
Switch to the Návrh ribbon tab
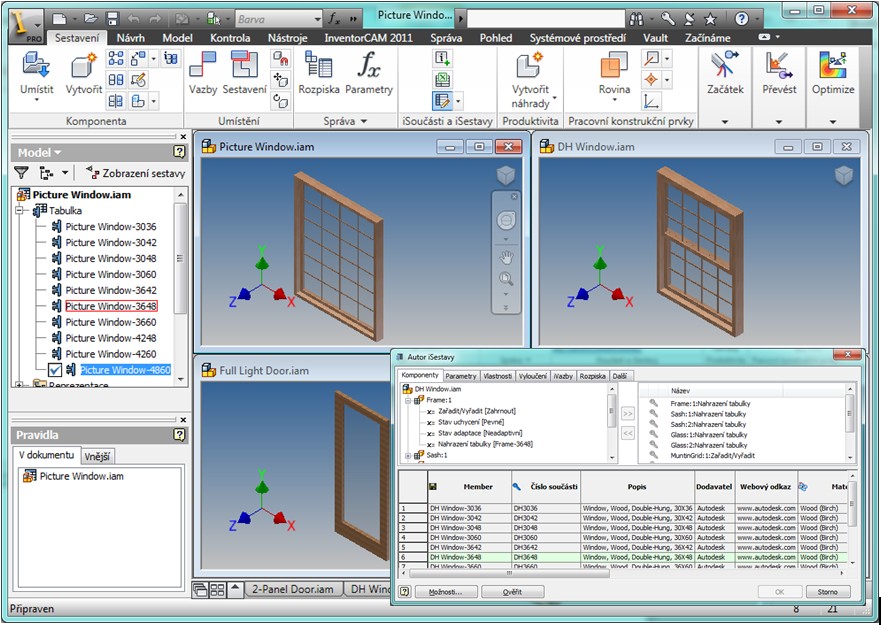130,38
